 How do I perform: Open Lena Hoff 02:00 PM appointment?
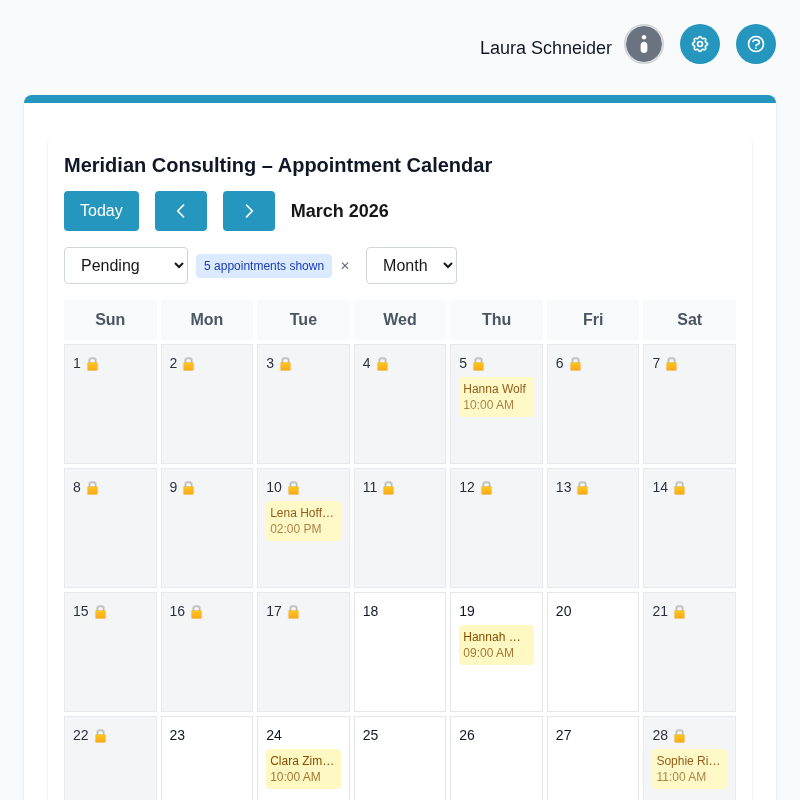pos(303,521)
